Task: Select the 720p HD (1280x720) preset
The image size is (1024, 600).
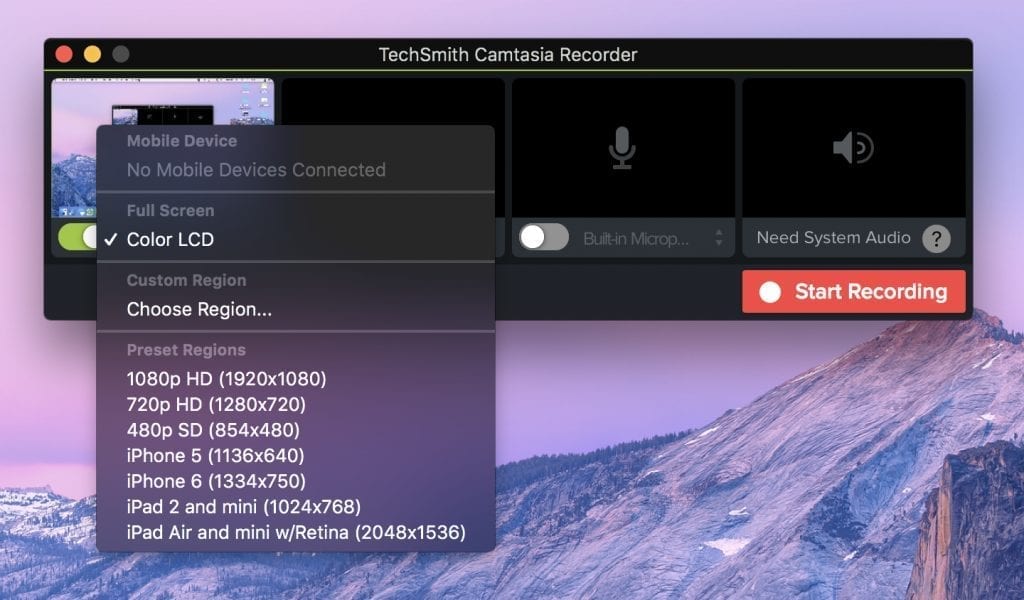Action: click(x=296, y=404)
